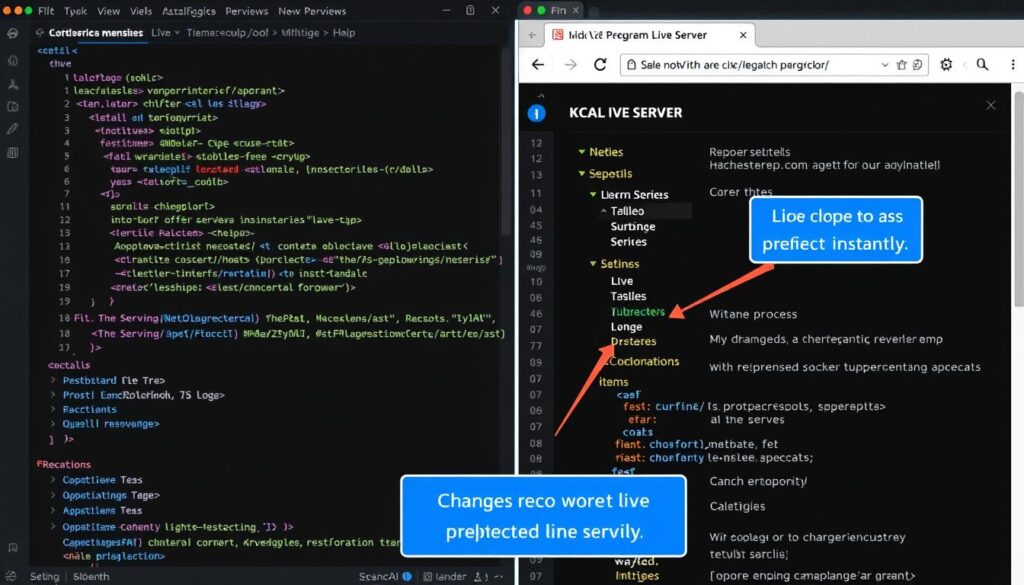Collapse the Llerm Series node
The image size is (1024, 585).
[x=593, y=195]
